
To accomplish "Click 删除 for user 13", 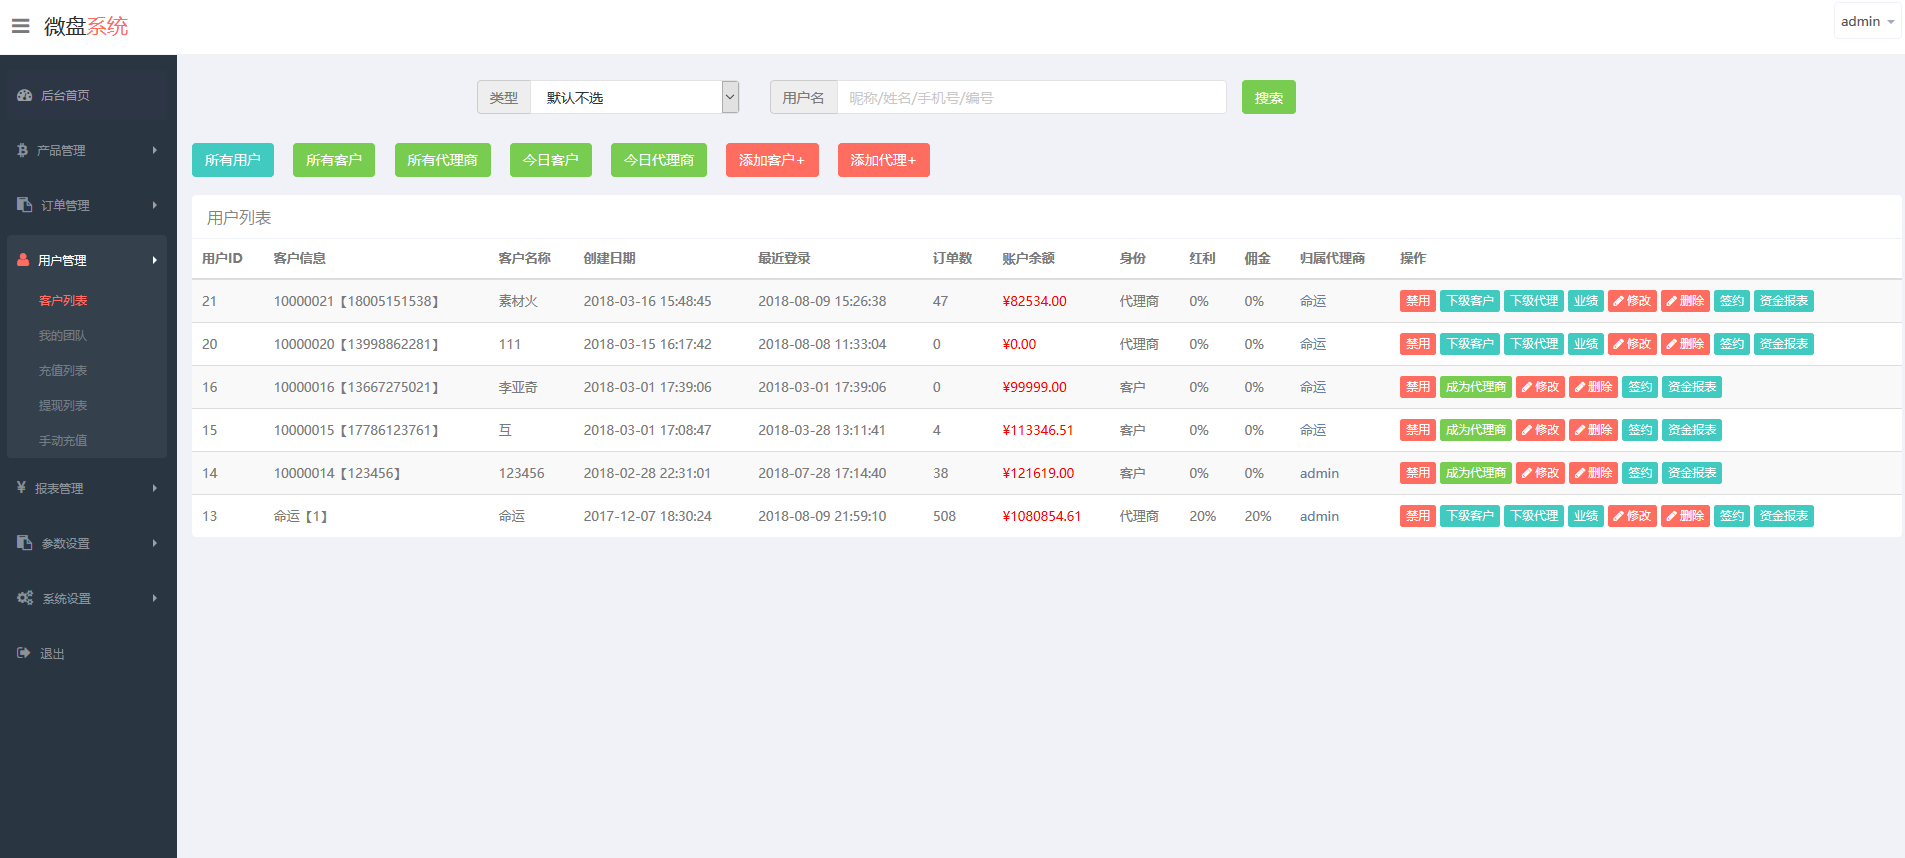I will point(1685,516).
